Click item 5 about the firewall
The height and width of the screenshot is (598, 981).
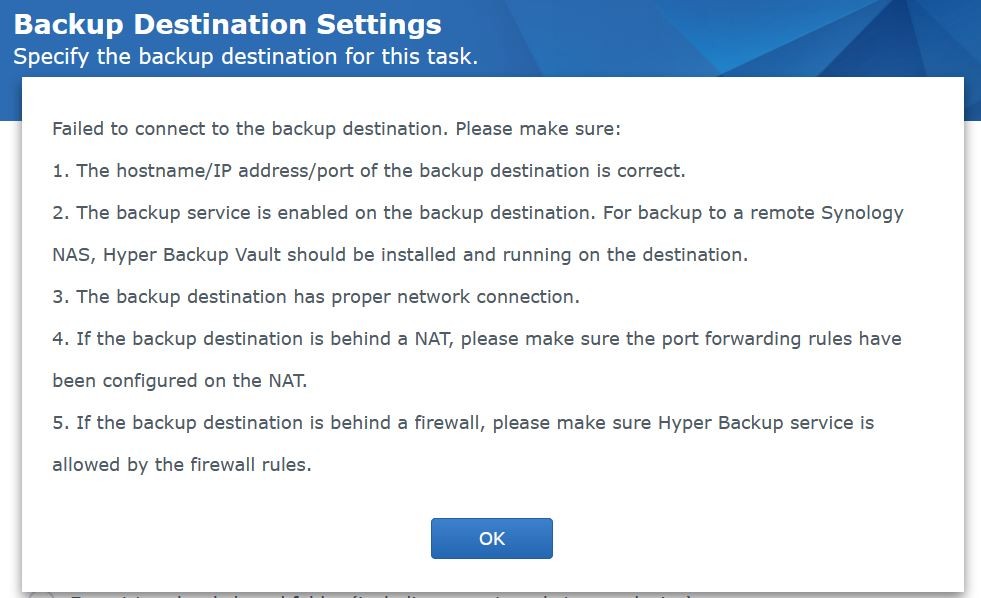(x=462, y=423)
